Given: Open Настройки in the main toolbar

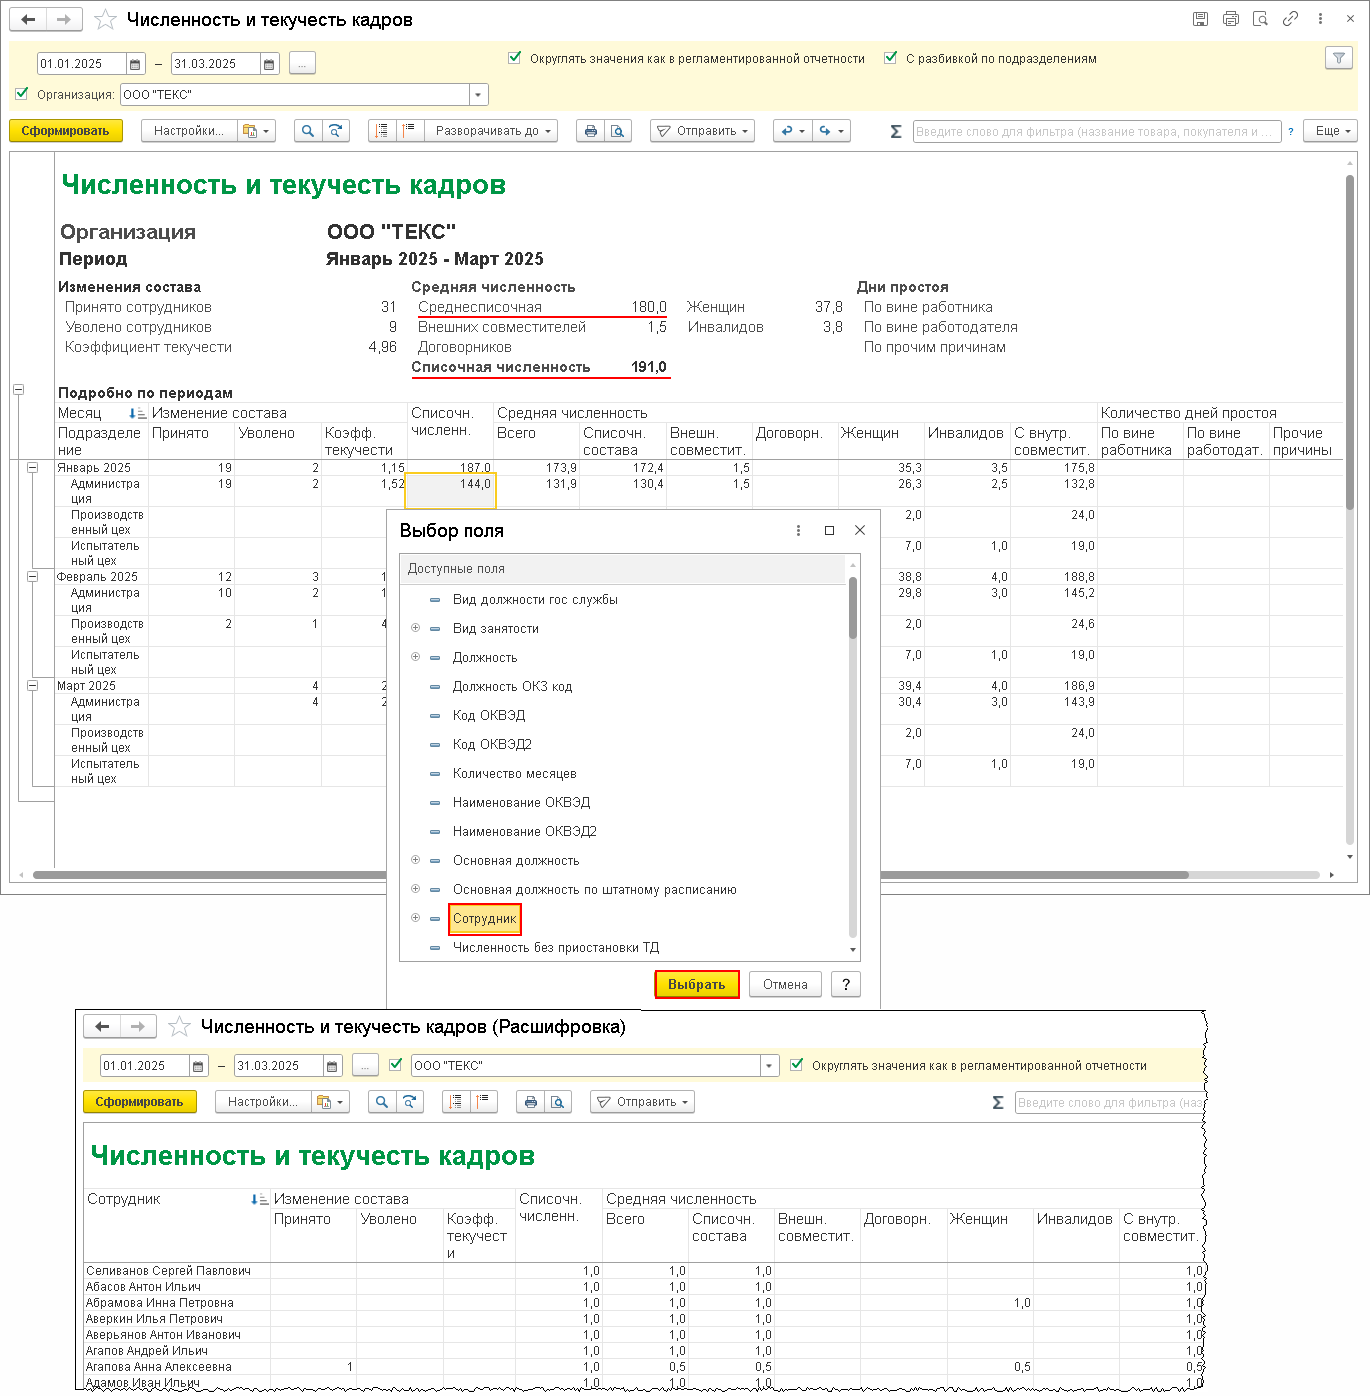Looking at the screenshot, I should point(189,131).
